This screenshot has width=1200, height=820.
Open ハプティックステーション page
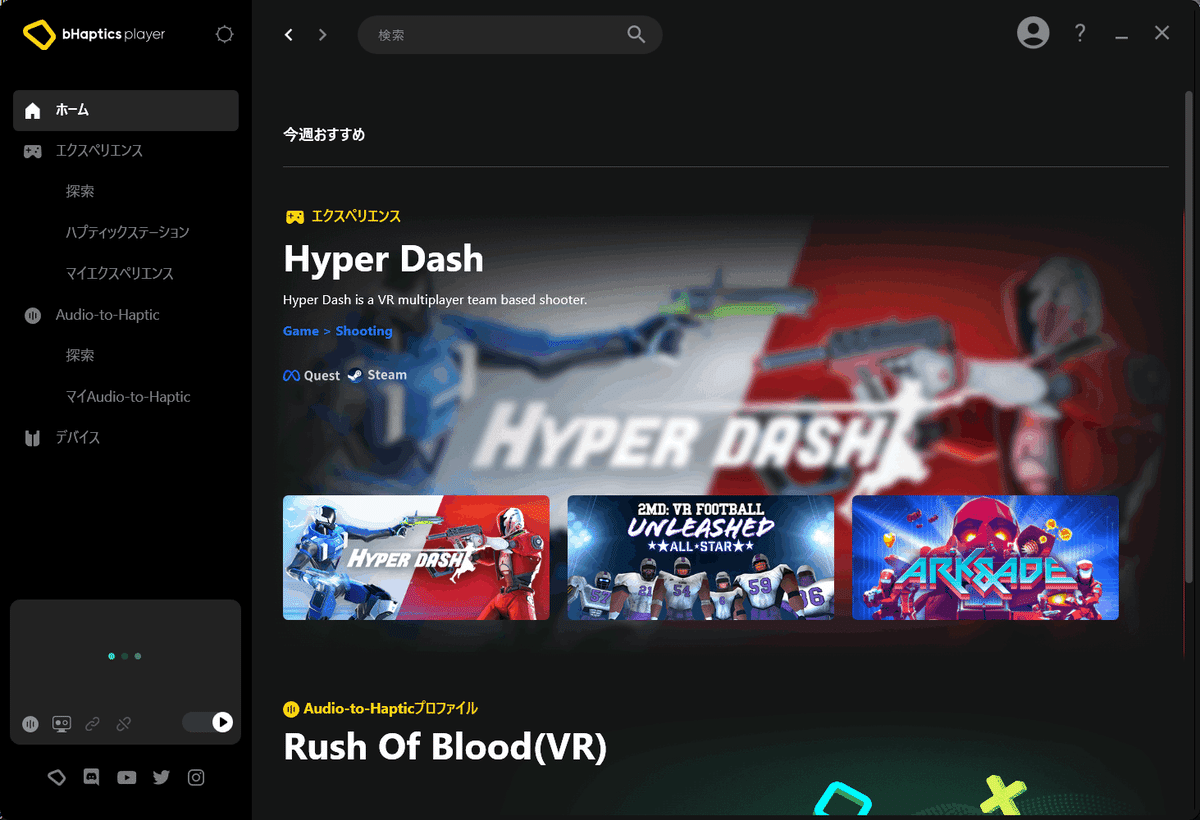point(126,233)
